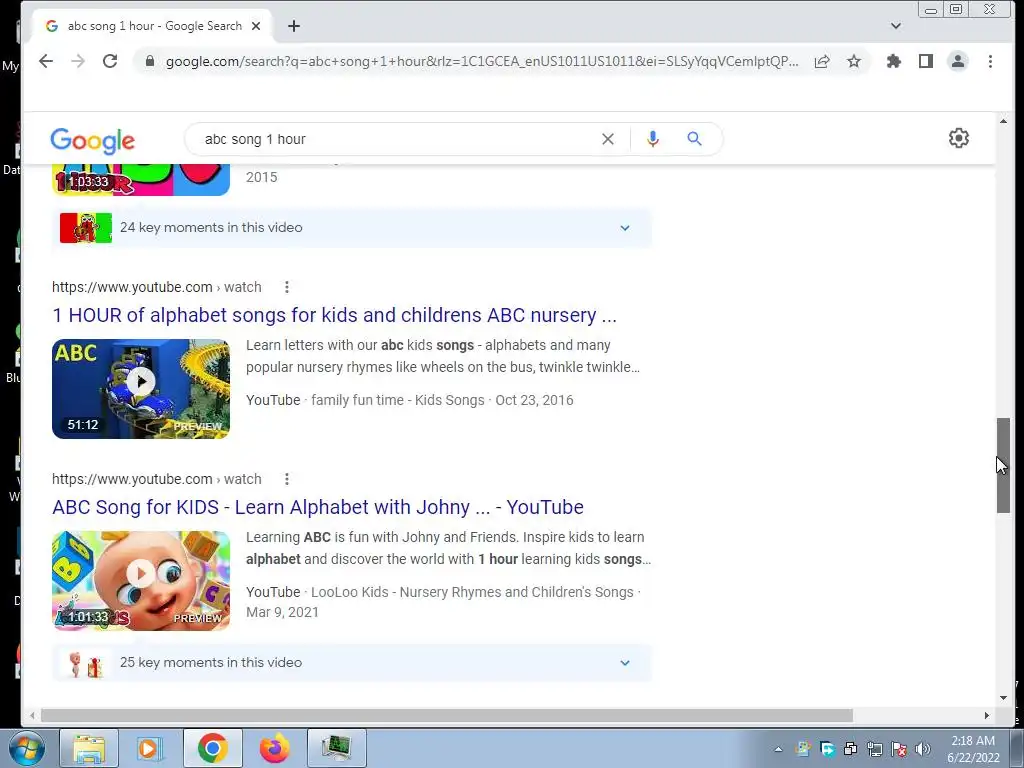Screen dimensions: 1024x768
Task: View site info via the lock icon
Action: click(x=150, y=61)
